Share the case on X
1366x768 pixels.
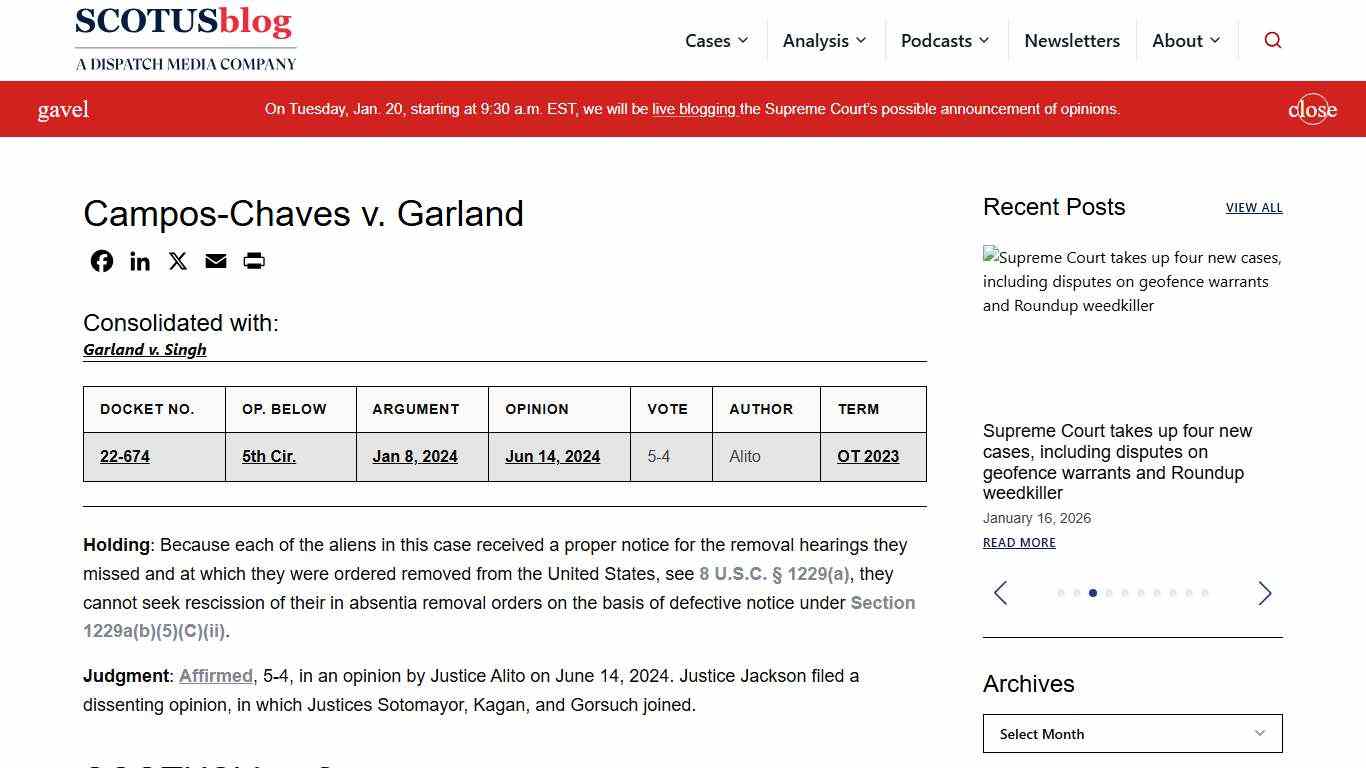tap(177, 261)
